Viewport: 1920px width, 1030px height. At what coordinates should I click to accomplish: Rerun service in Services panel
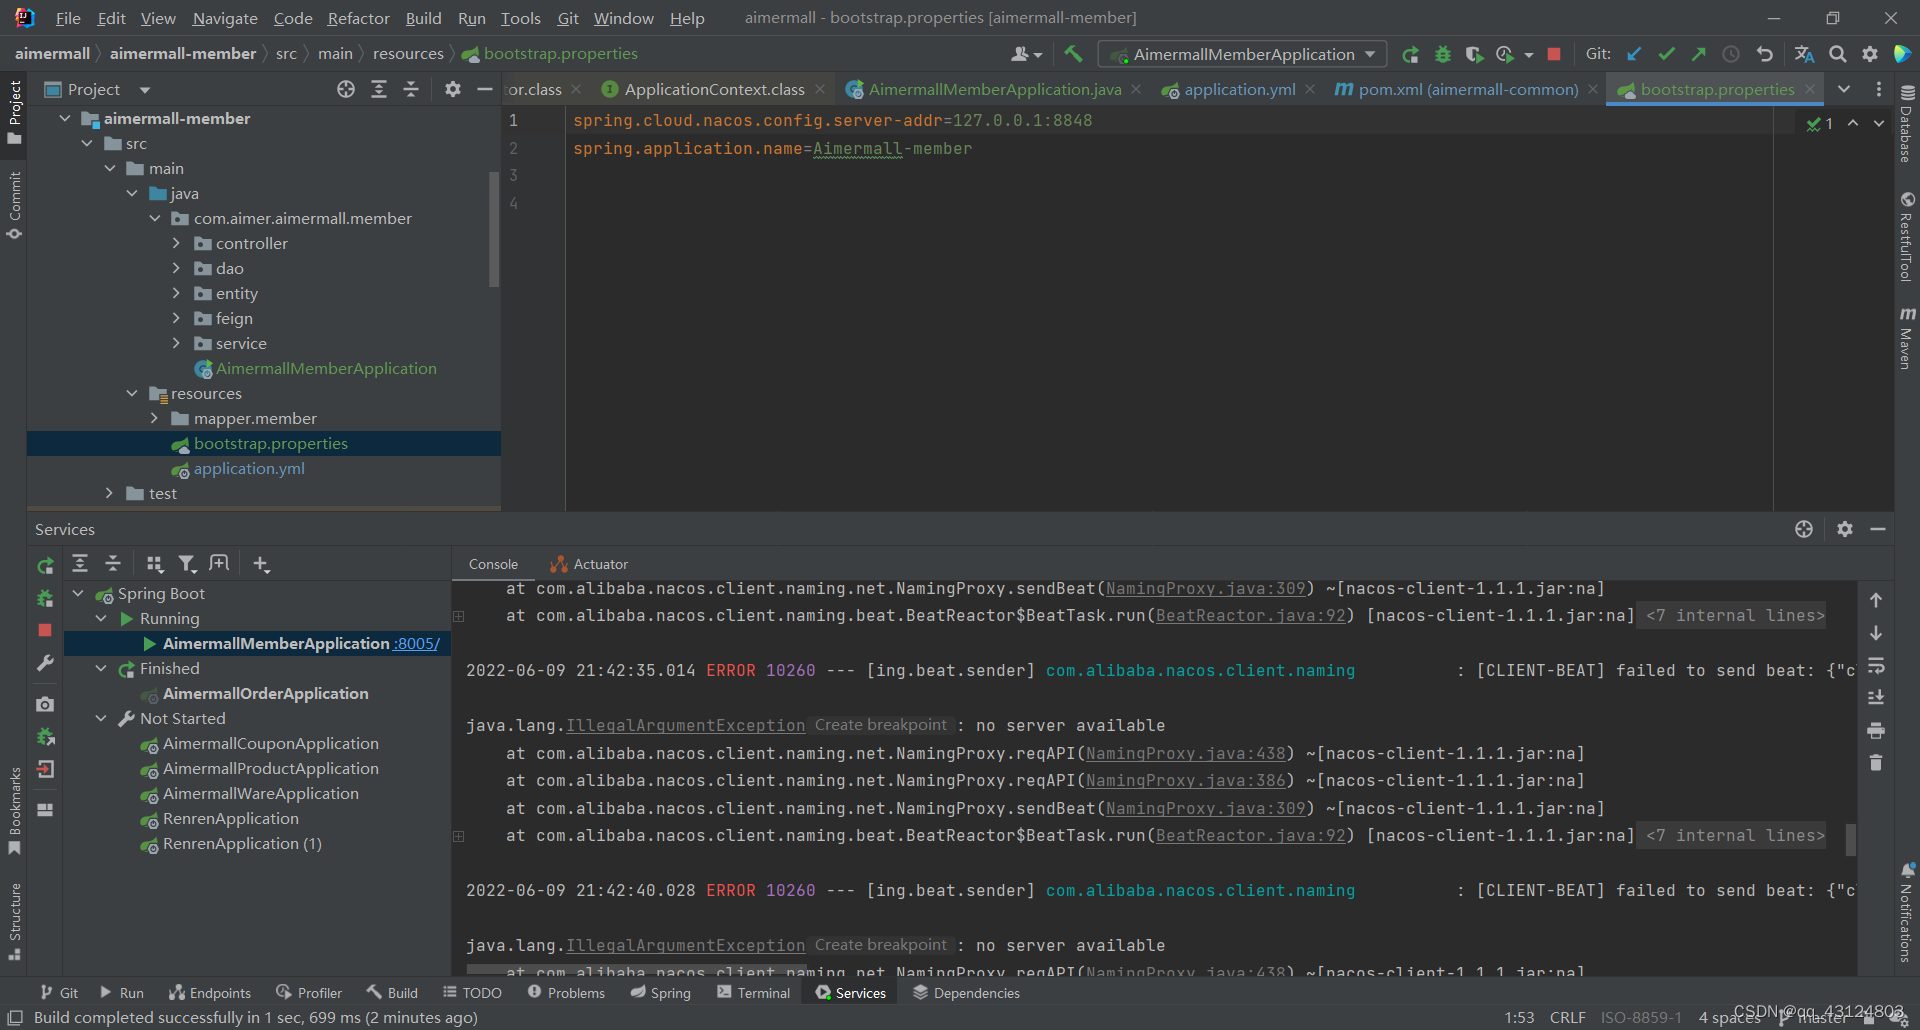(x=45, y=566)
